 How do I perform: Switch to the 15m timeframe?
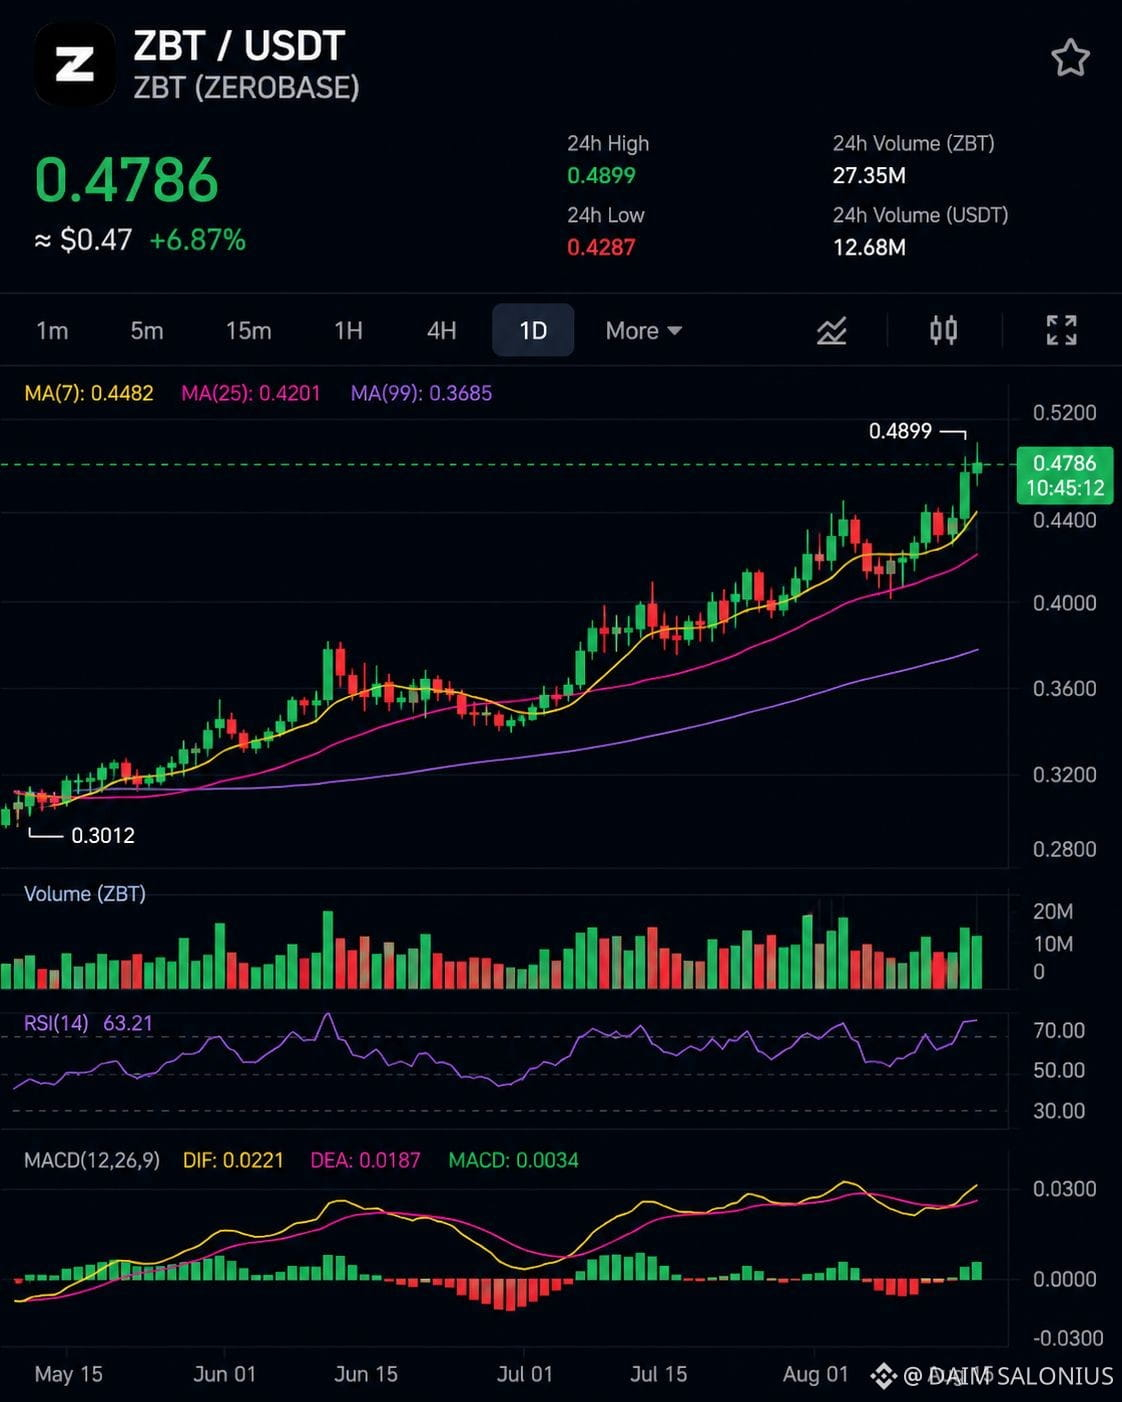tap(248, 331)
